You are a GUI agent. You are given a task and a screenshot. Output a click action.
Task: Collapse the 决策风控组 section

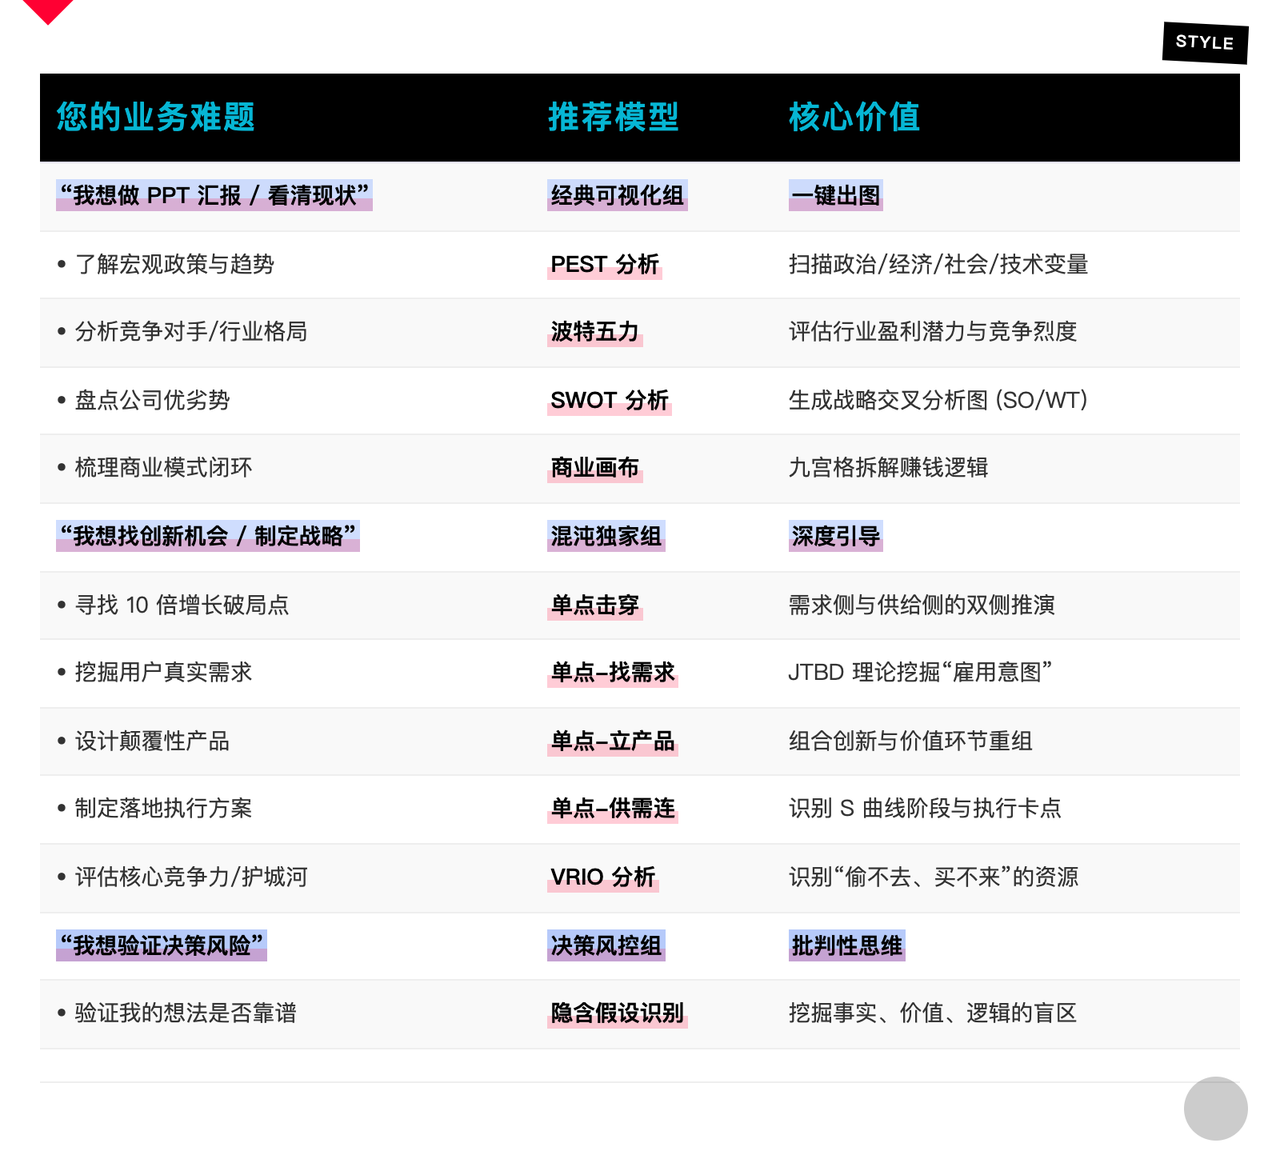click(x=605, y=945)
